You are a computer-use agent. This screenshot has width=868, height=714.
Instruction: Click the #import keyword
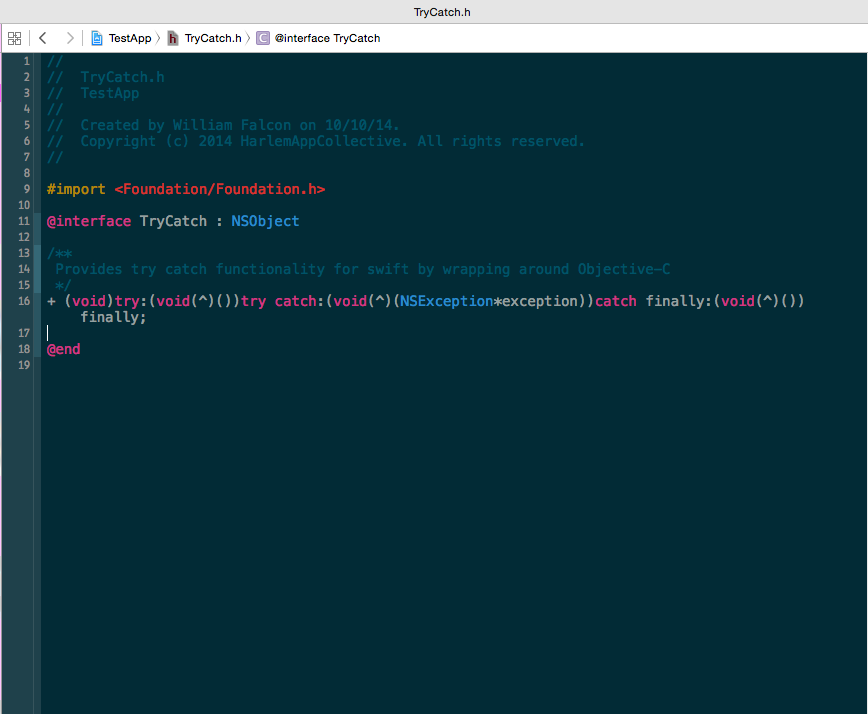pos(76,189)
